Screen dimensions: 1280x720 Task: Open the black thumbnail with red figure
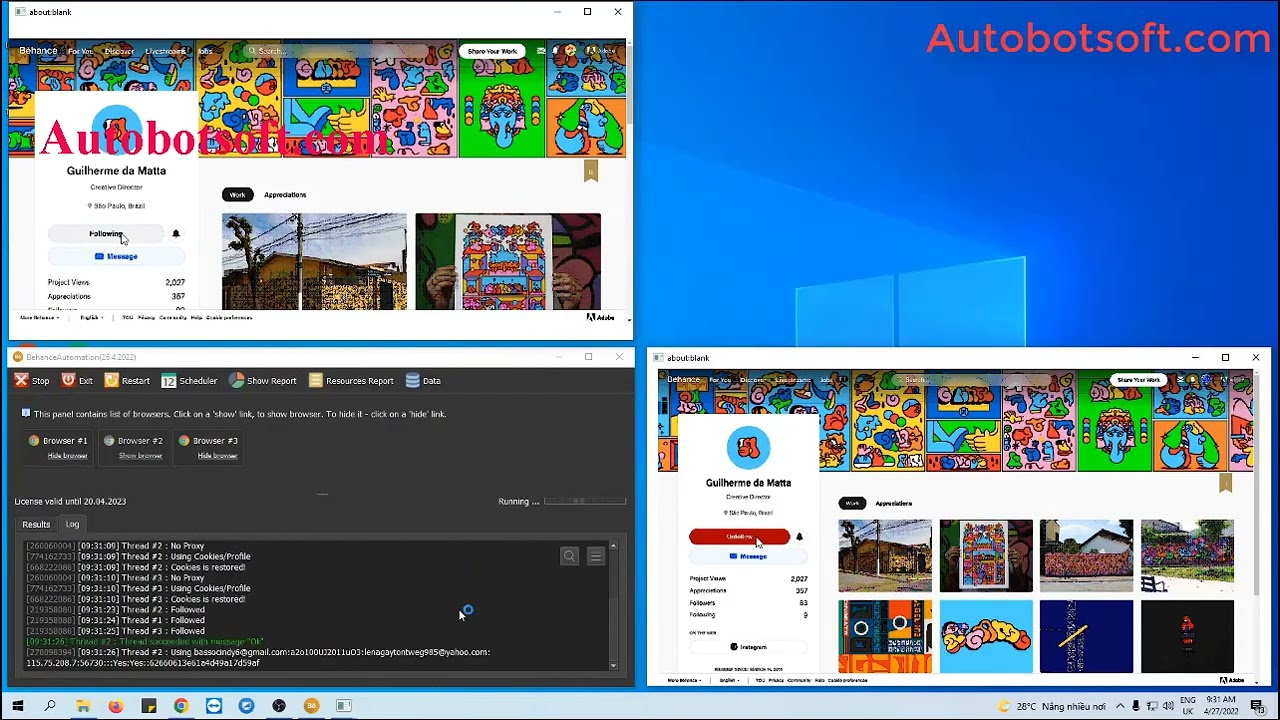1187,637
